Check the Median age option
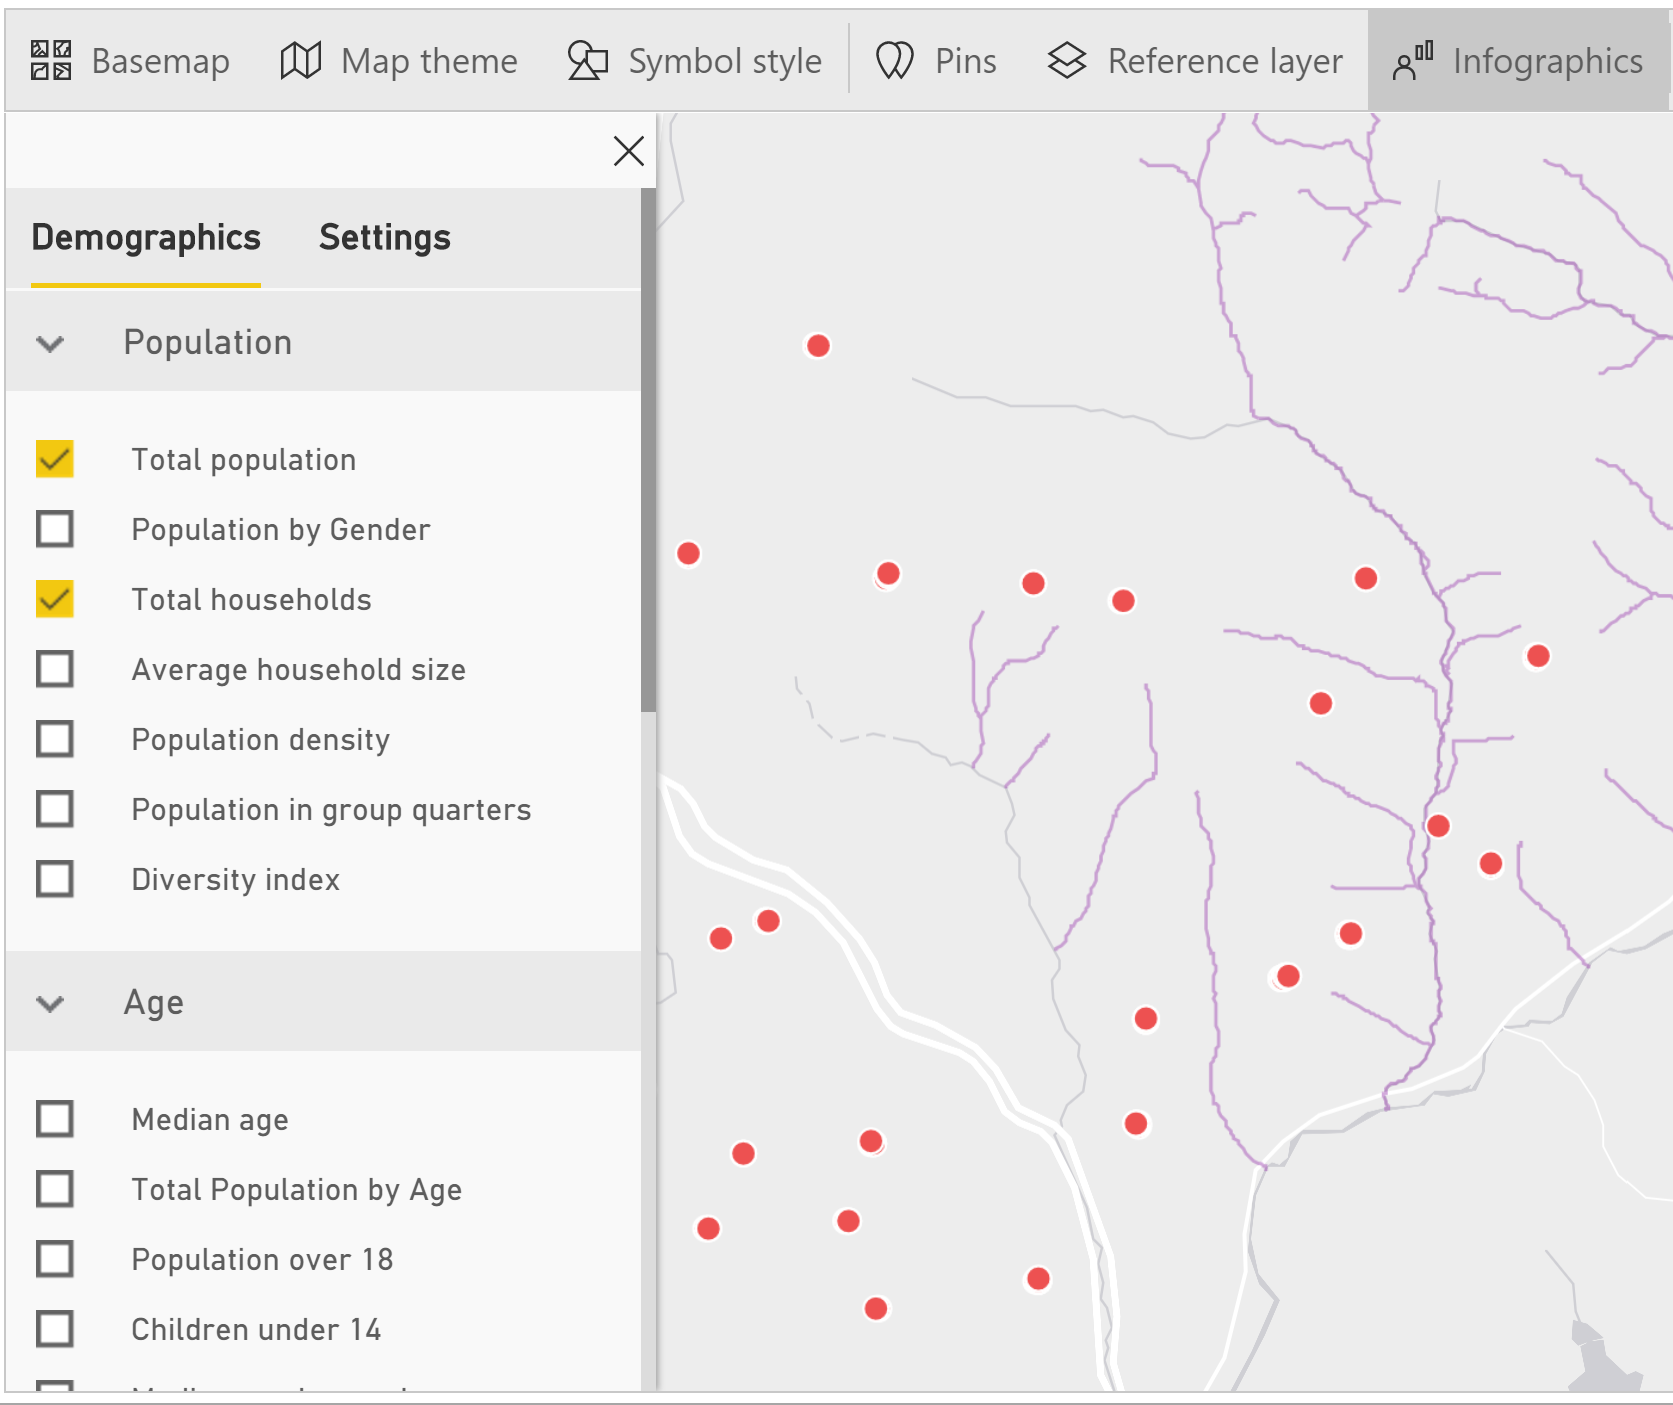 [55, 1119]
